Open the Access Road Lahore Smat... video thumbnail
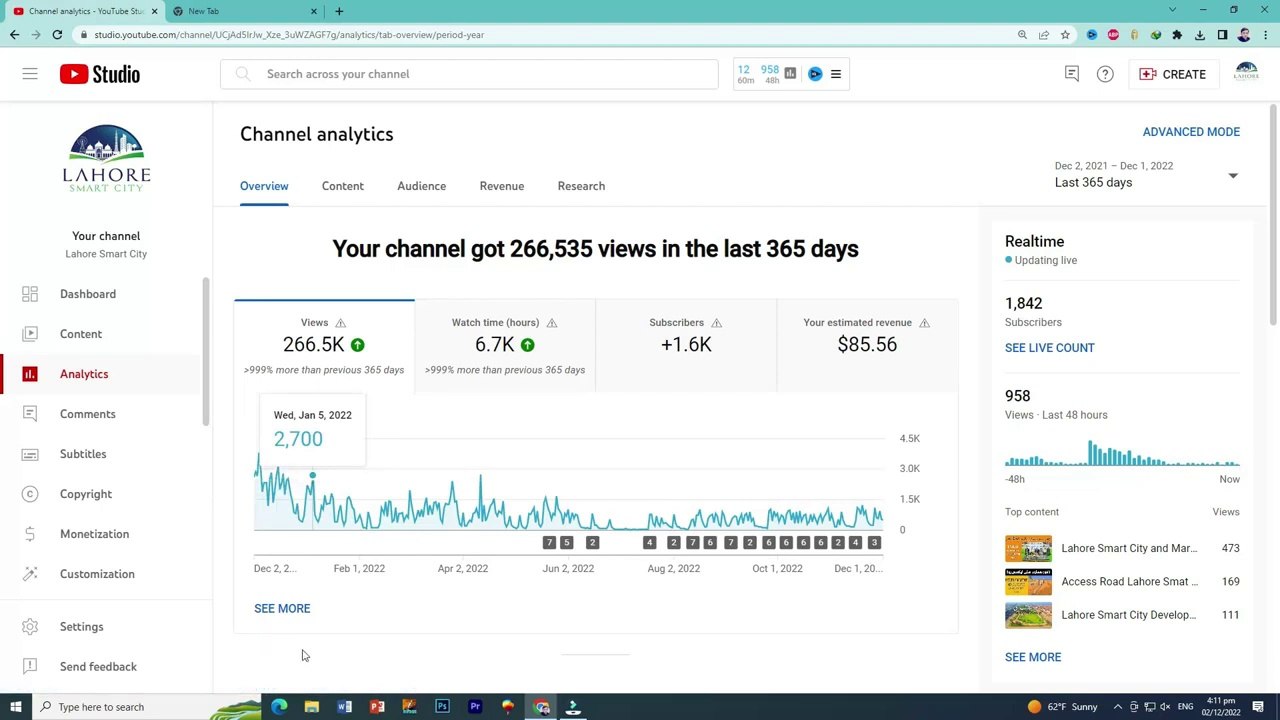This screenshot has height=720, width=1280. coord(1028,582)
